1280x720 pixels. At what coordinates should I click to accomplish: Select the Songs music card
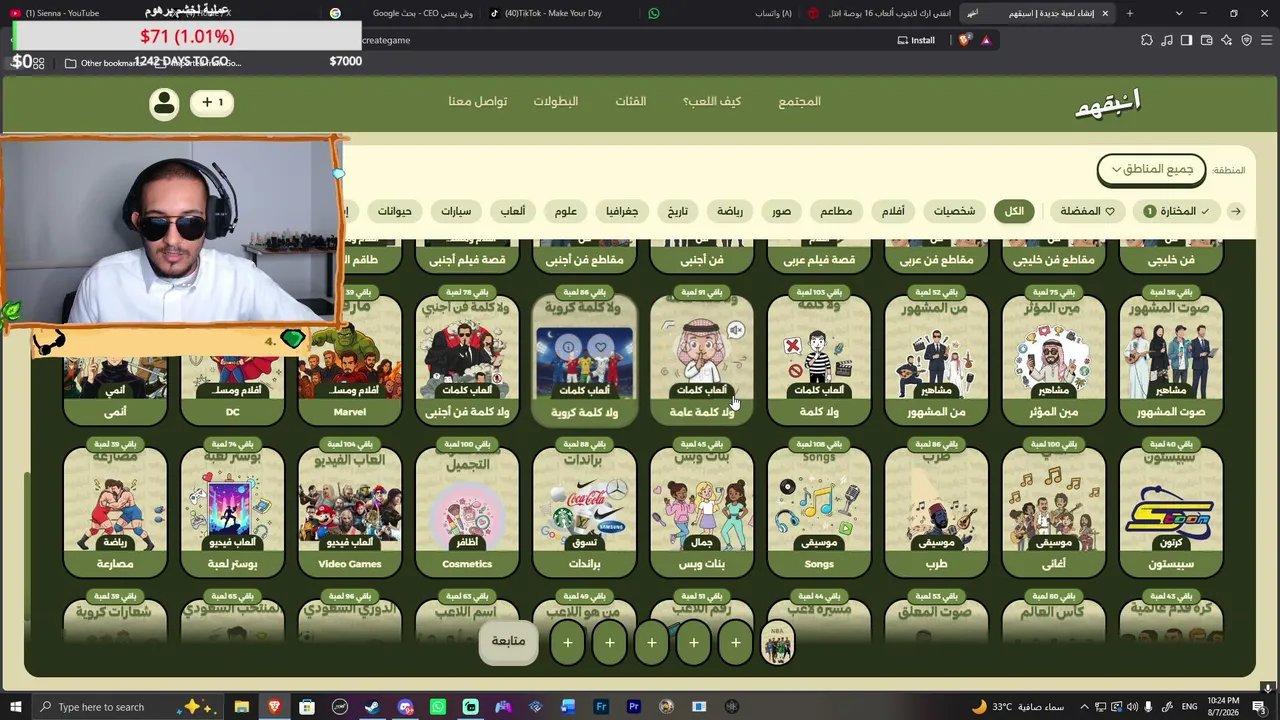pos(819,512)
